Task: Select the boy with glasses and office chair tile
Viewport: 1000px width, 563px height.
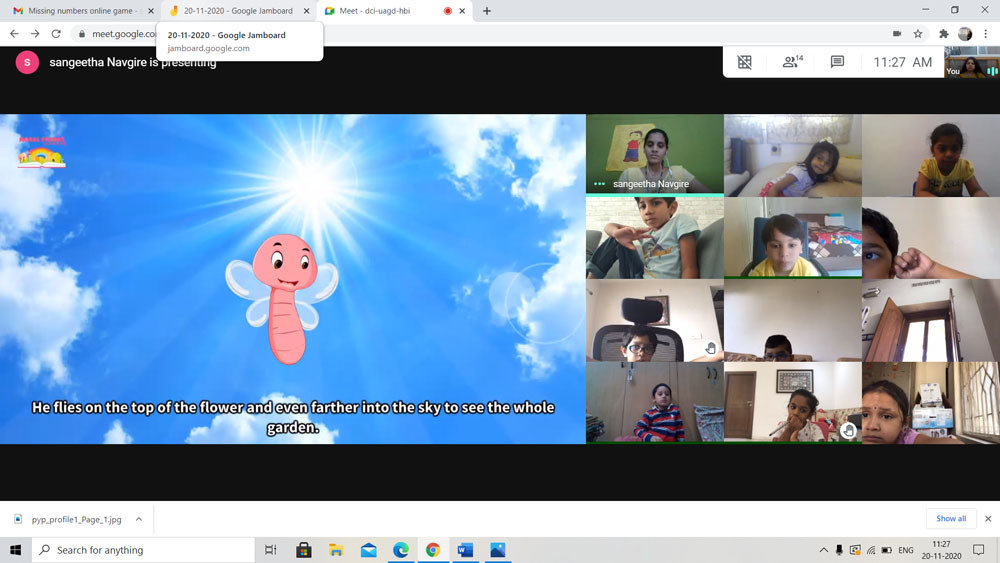Action: click(655, 321)
